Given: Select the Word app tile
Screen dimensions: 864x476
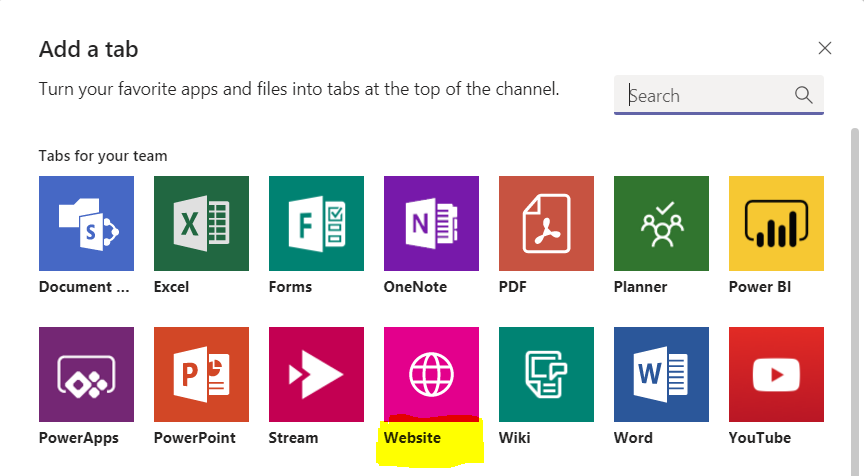Looking at the screenshot, I should (661, 375).
